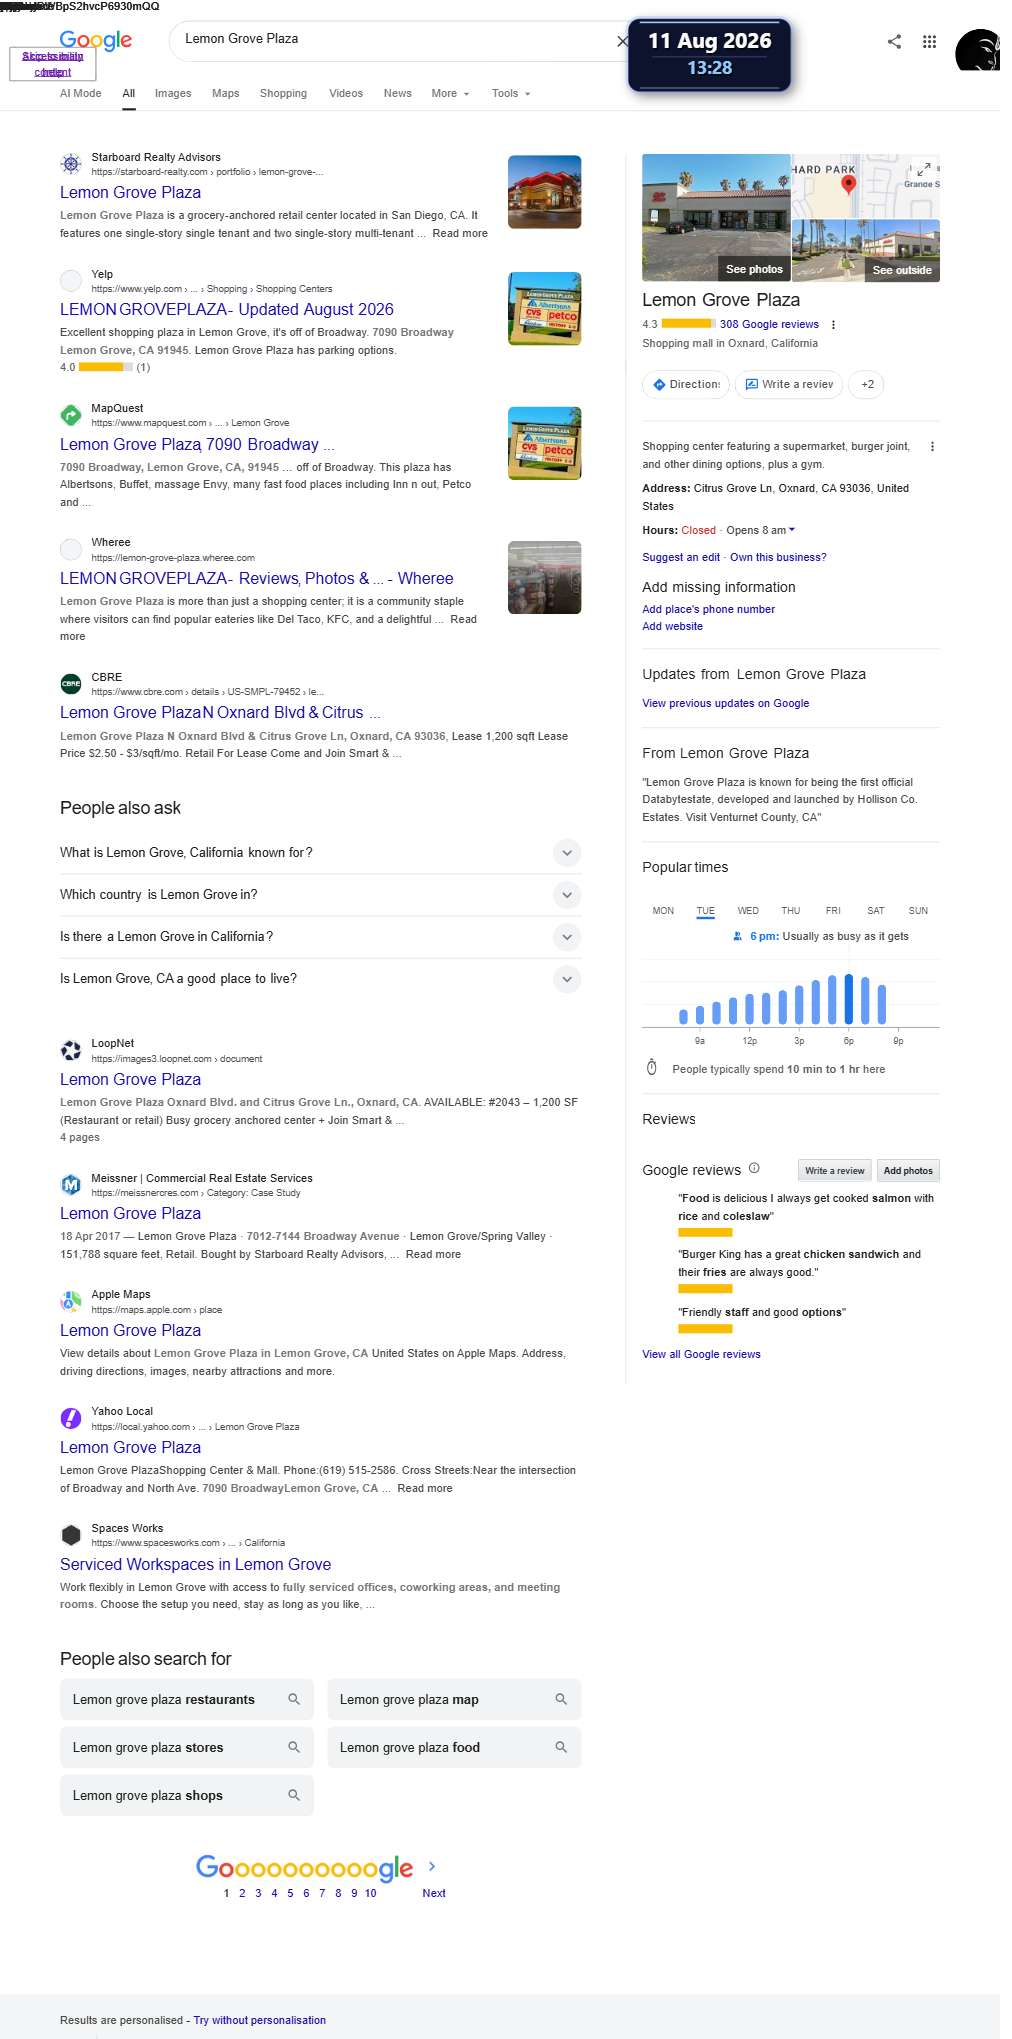Click the LoopNet favicon

pyautogui.click(x=70, y=1050)
